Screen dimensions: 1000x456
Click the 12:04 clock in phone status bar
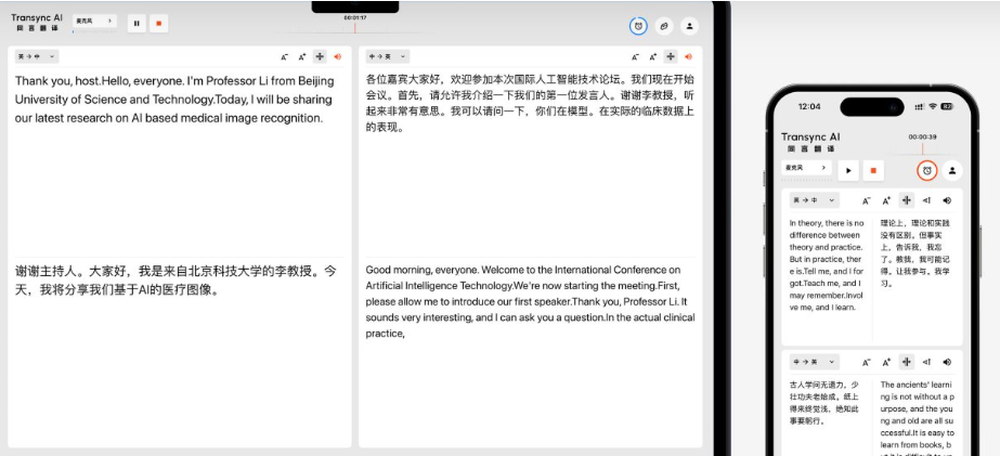click(809, 107)
